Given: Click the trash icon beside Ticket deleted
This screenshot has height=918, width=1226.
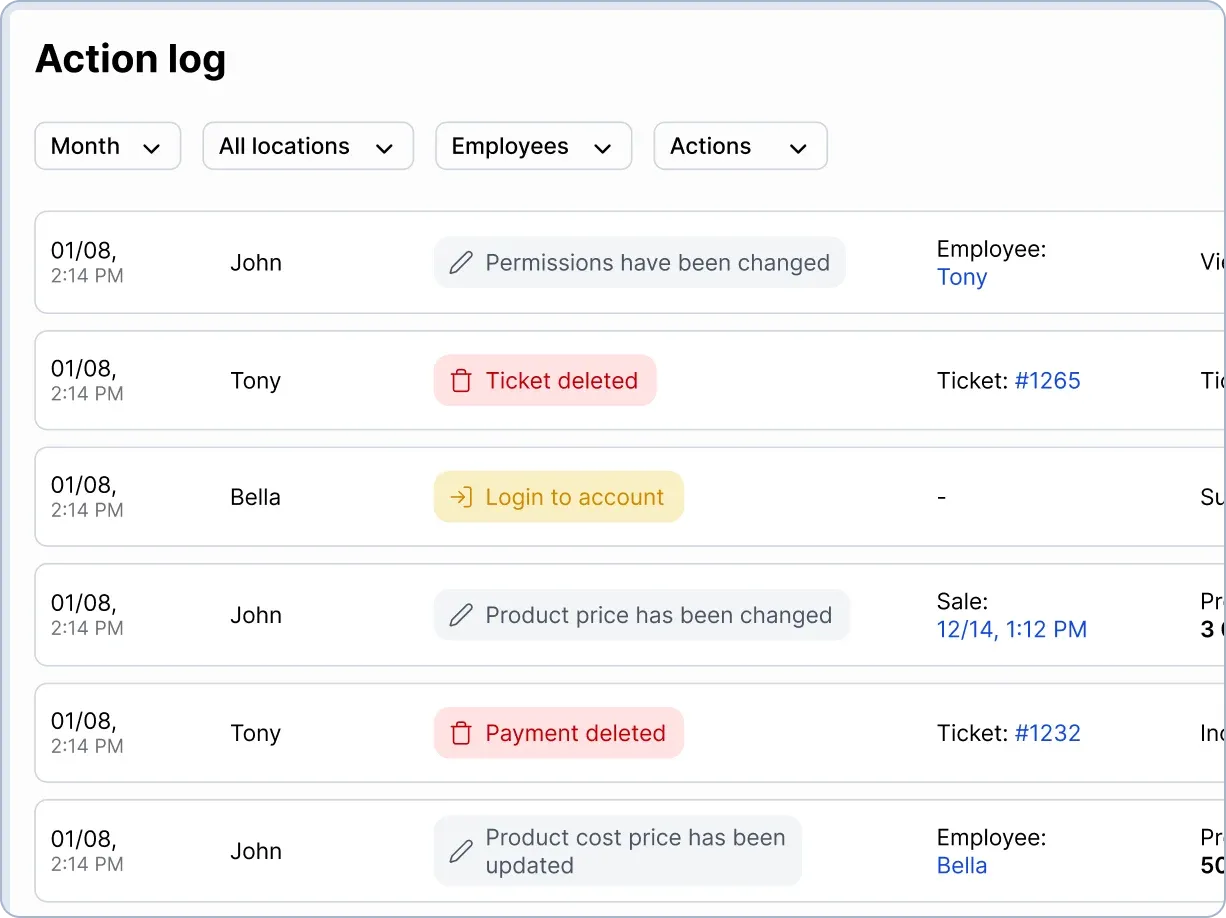Looking at the screenshot, I should (x=460, y=380).
